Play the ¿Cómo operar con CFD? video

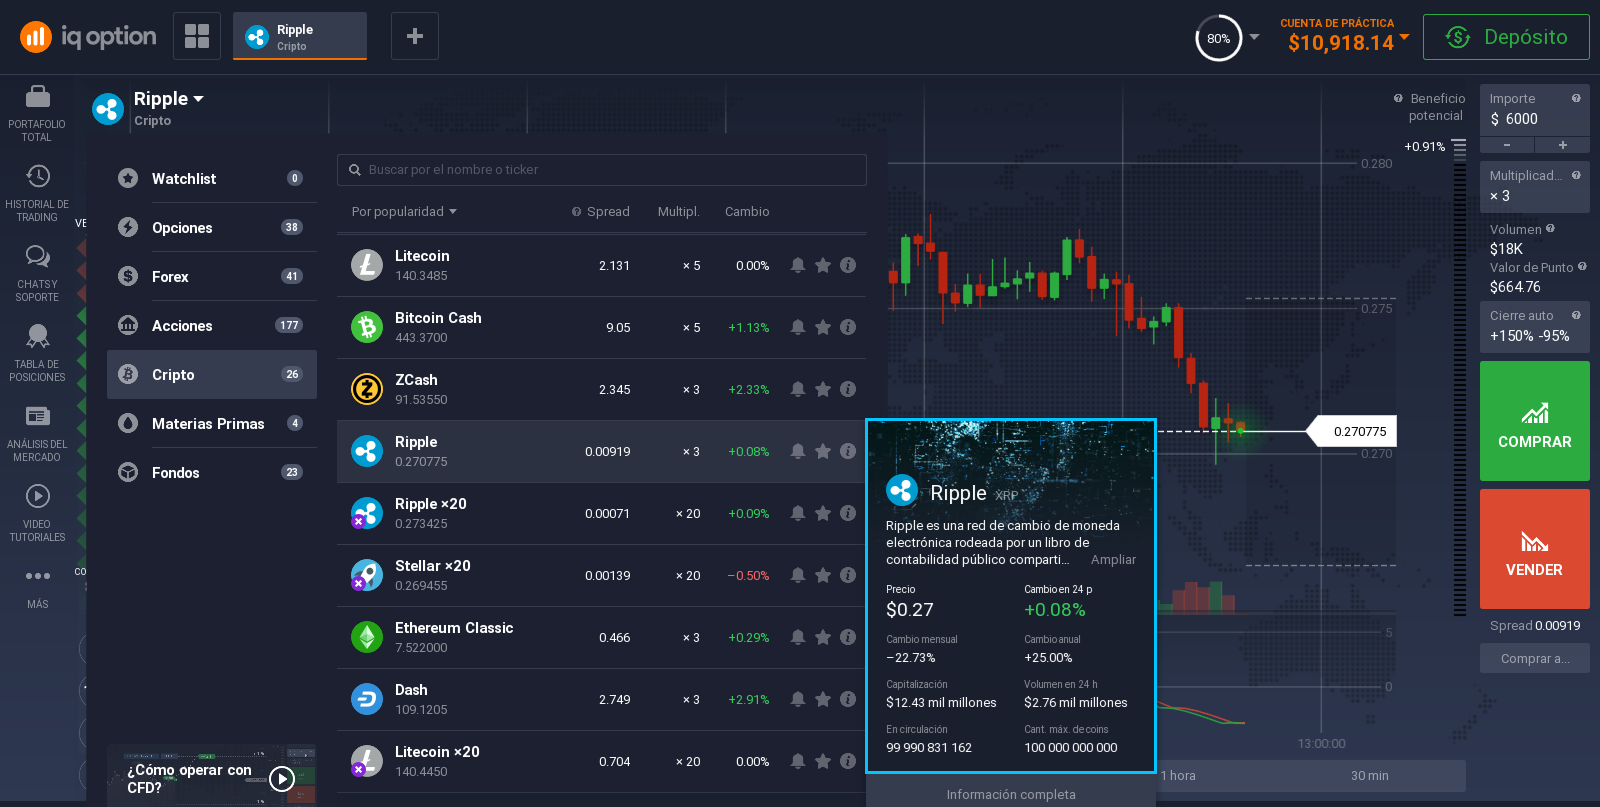[x=282, y=778]
